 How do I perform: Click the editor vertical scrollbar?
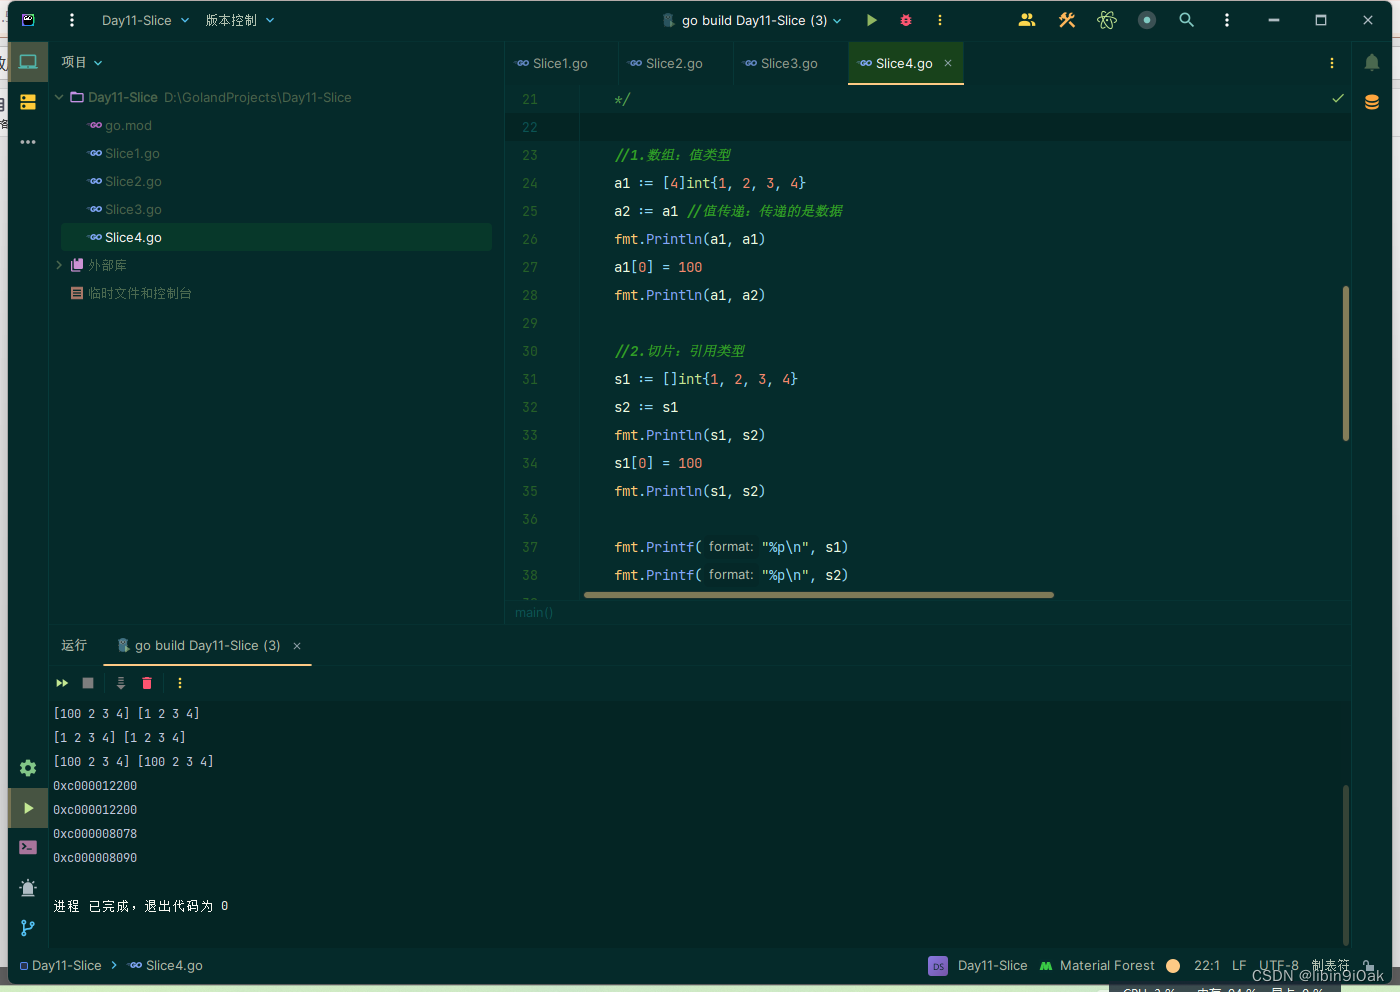(x=1346, y=363)
